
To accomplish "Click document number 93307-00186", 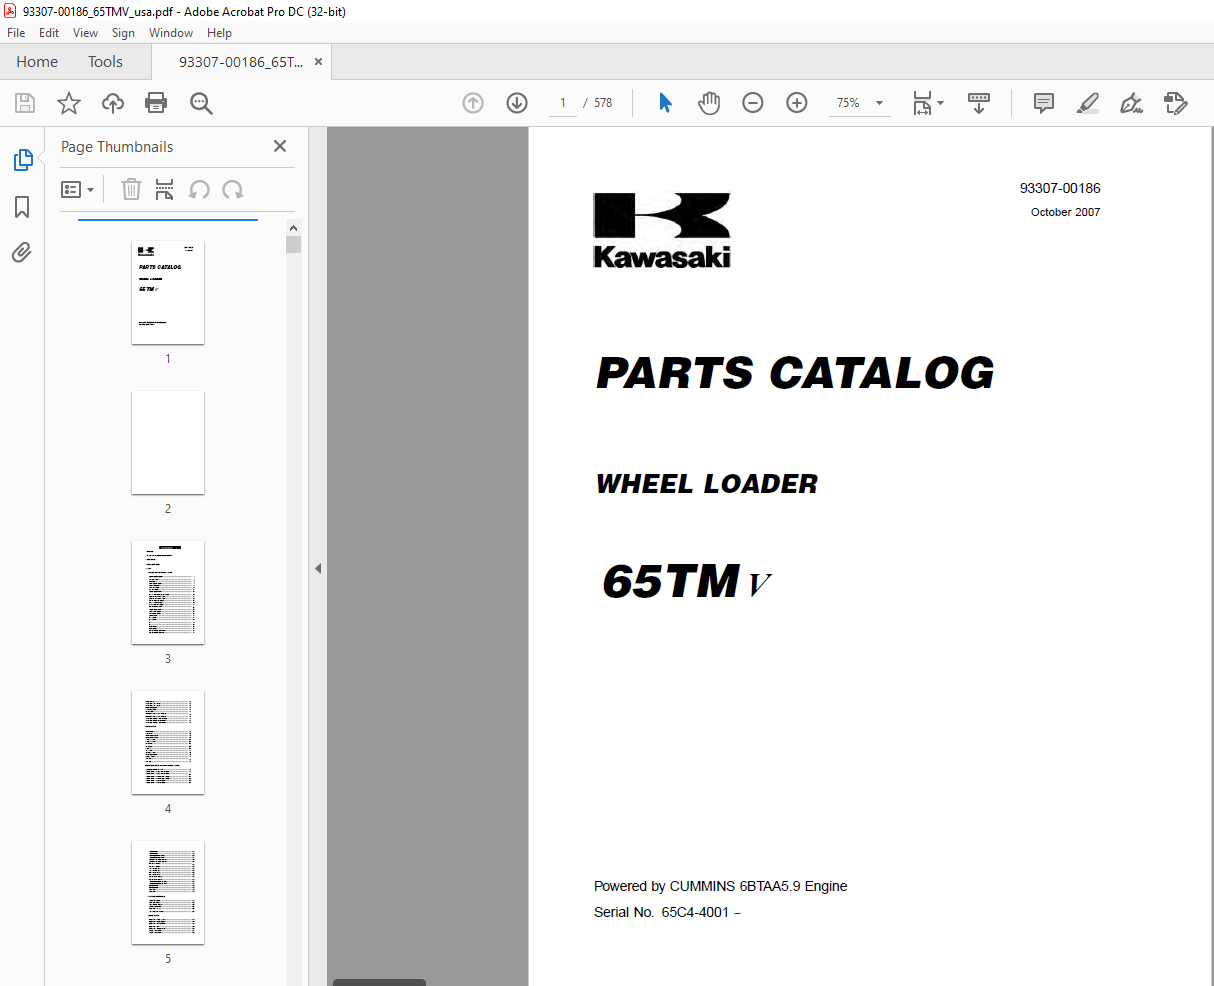I will click(1060, 188).
